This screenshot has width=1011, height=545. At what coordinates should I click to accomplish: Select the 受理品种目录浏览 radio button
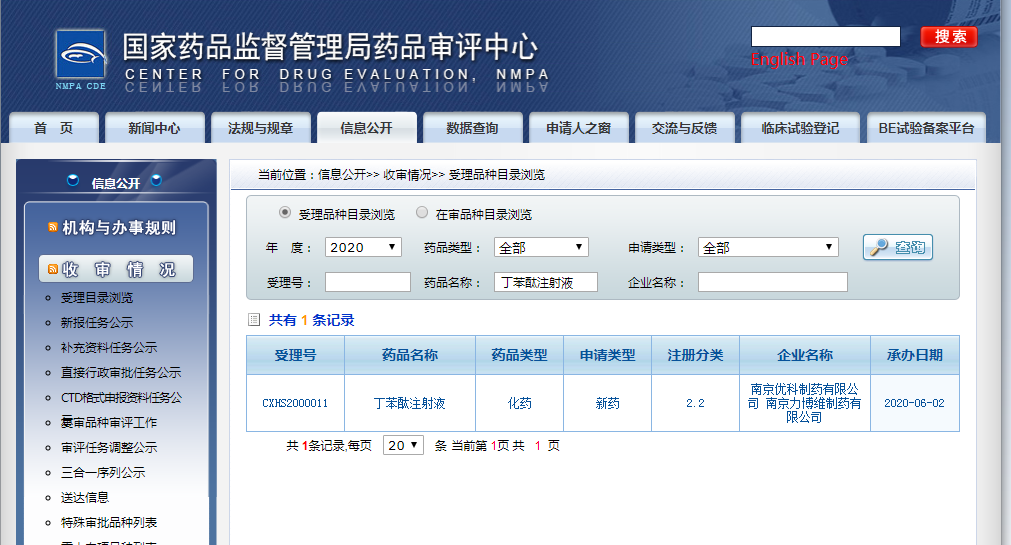click(285, 213)
